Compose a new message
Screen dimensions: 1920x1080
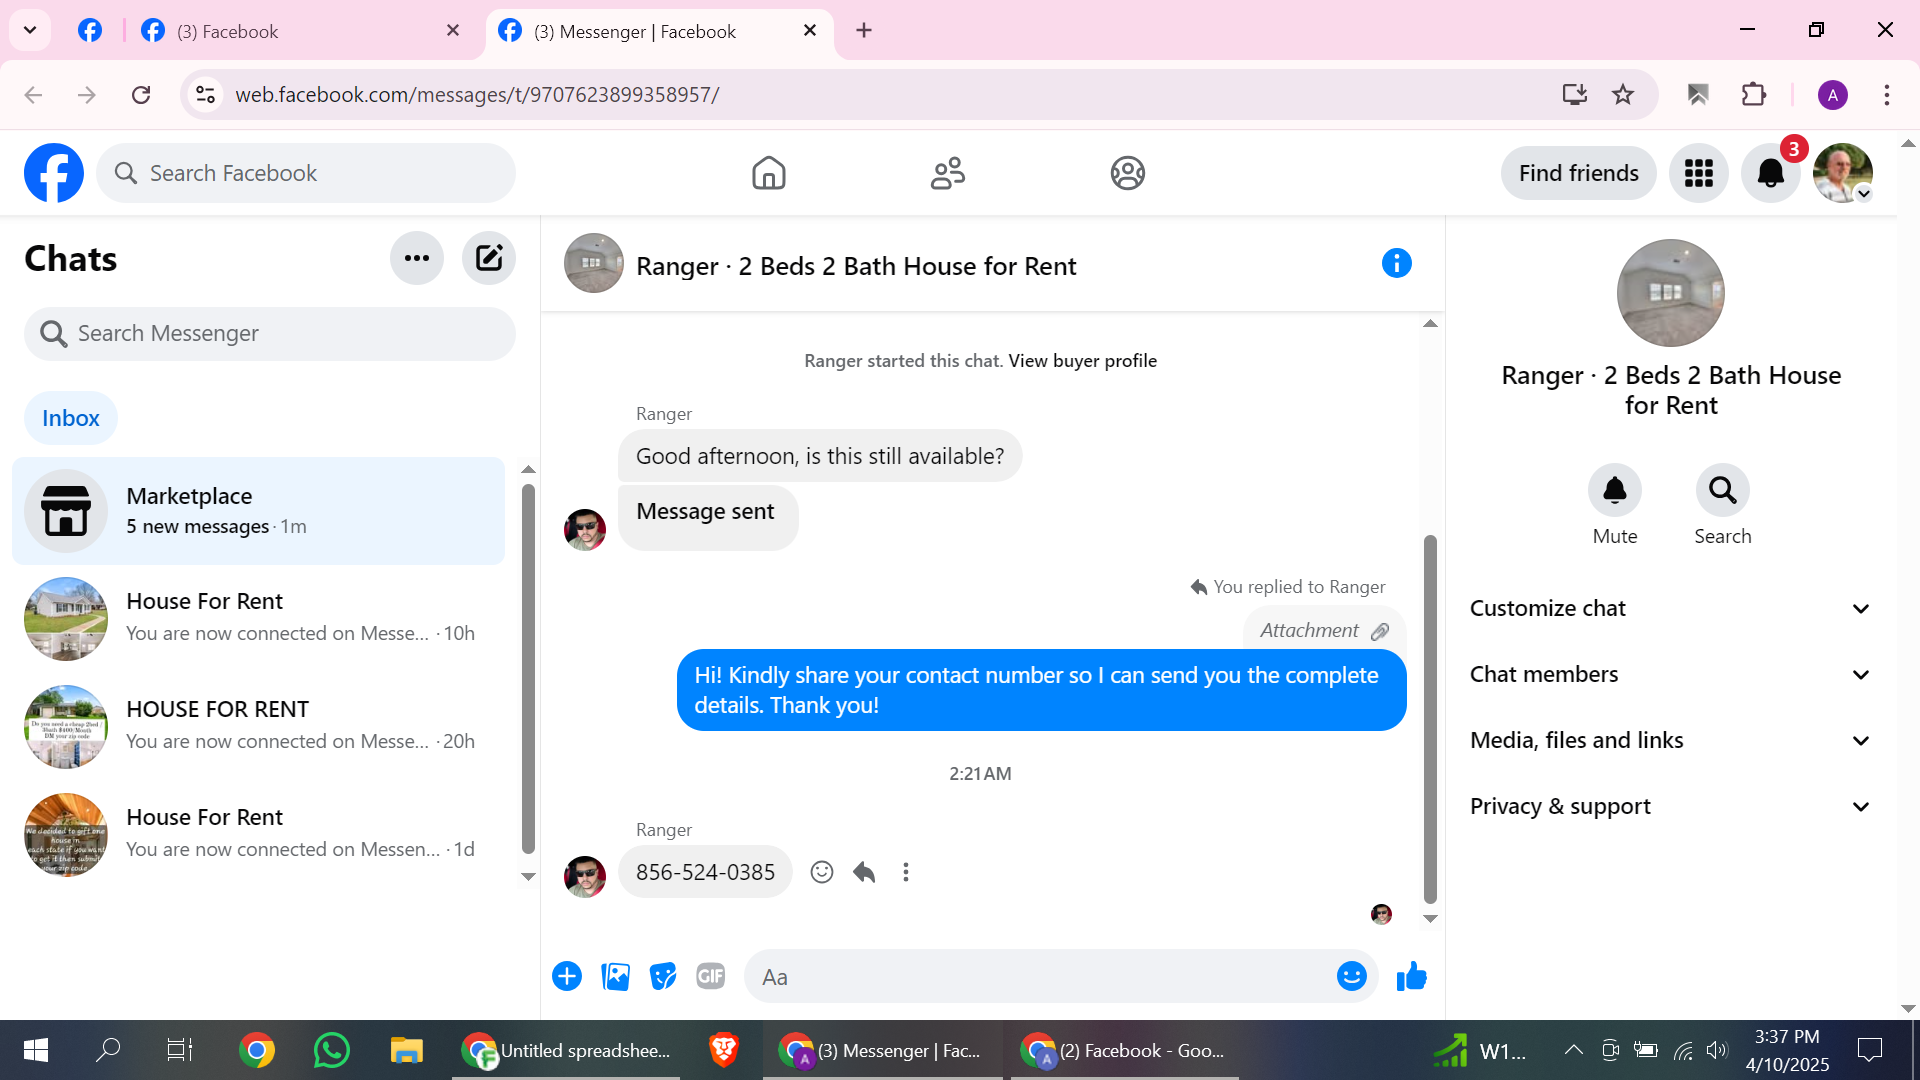coord(489,258)
